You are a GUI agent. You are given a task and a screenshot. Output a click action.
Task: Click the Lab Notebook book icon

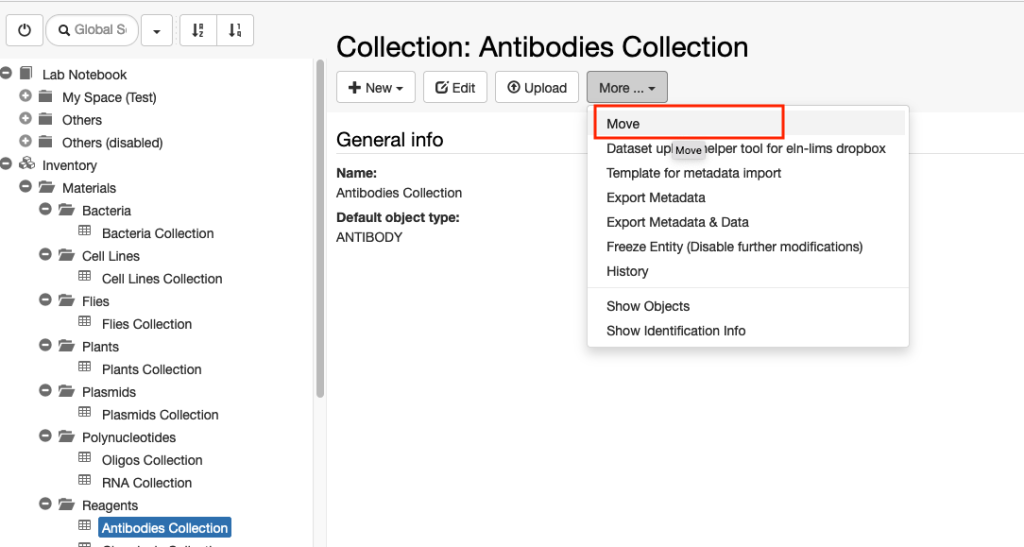[x=26, y=73]
